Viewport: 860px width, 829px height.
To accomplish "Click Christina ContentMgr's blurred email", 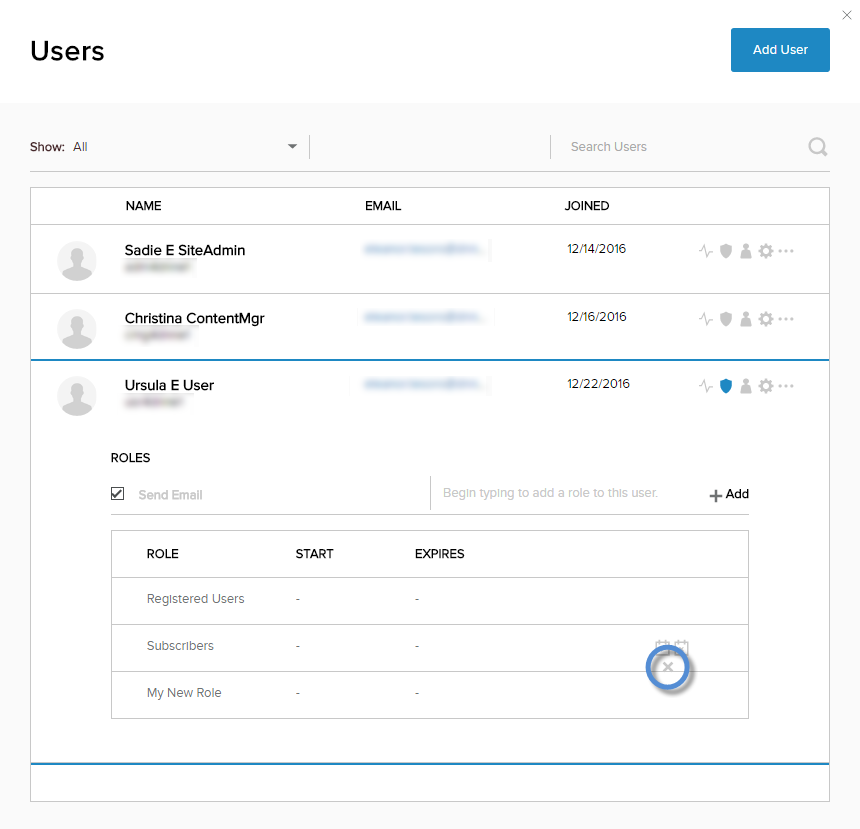I will point(425,317).
